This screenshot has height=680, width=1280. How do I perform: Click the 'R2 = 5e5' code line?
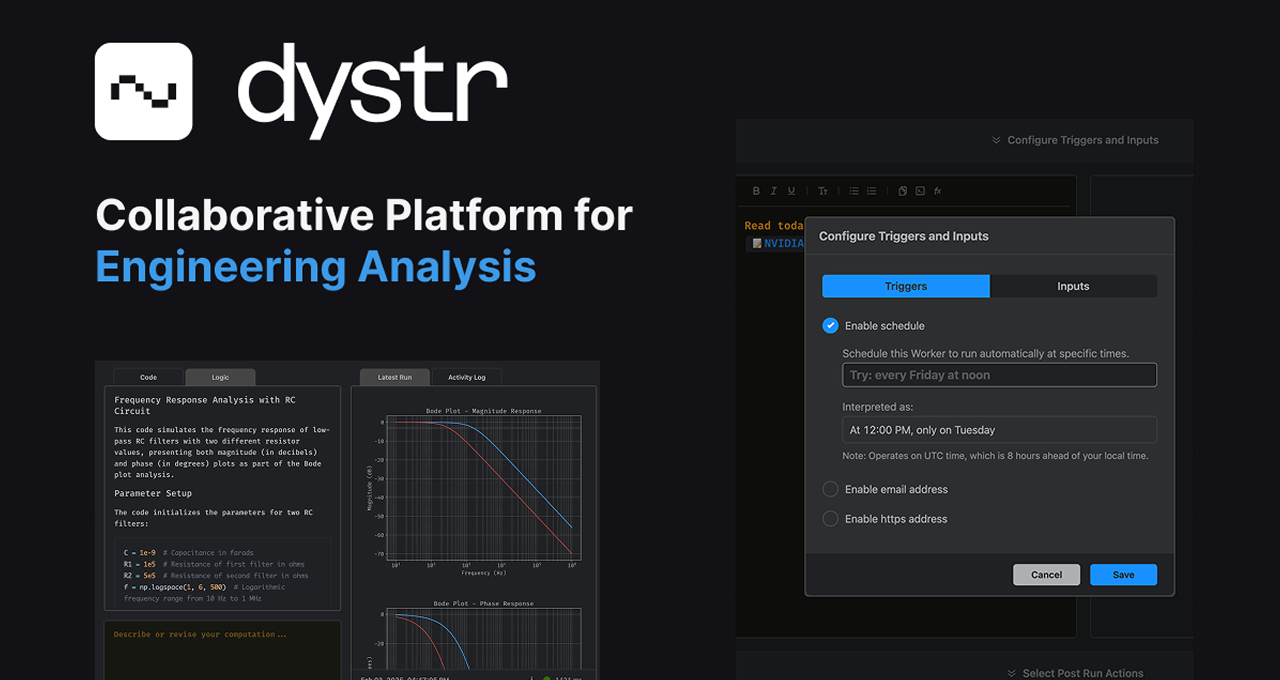[x=215, y=576]
